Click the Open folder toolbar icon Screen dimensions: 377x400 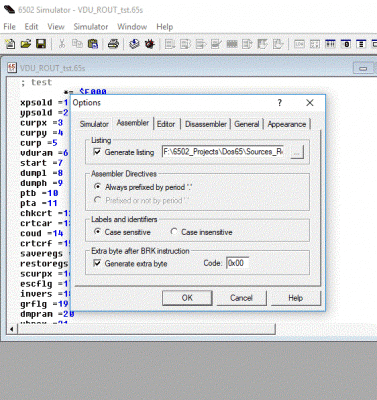click(x=26, y=44)
